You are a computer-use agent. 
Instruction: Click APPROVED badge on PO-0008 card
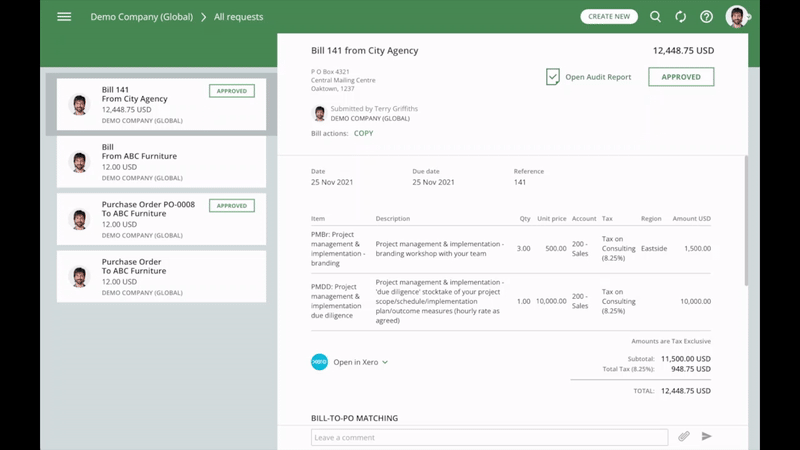232,206
